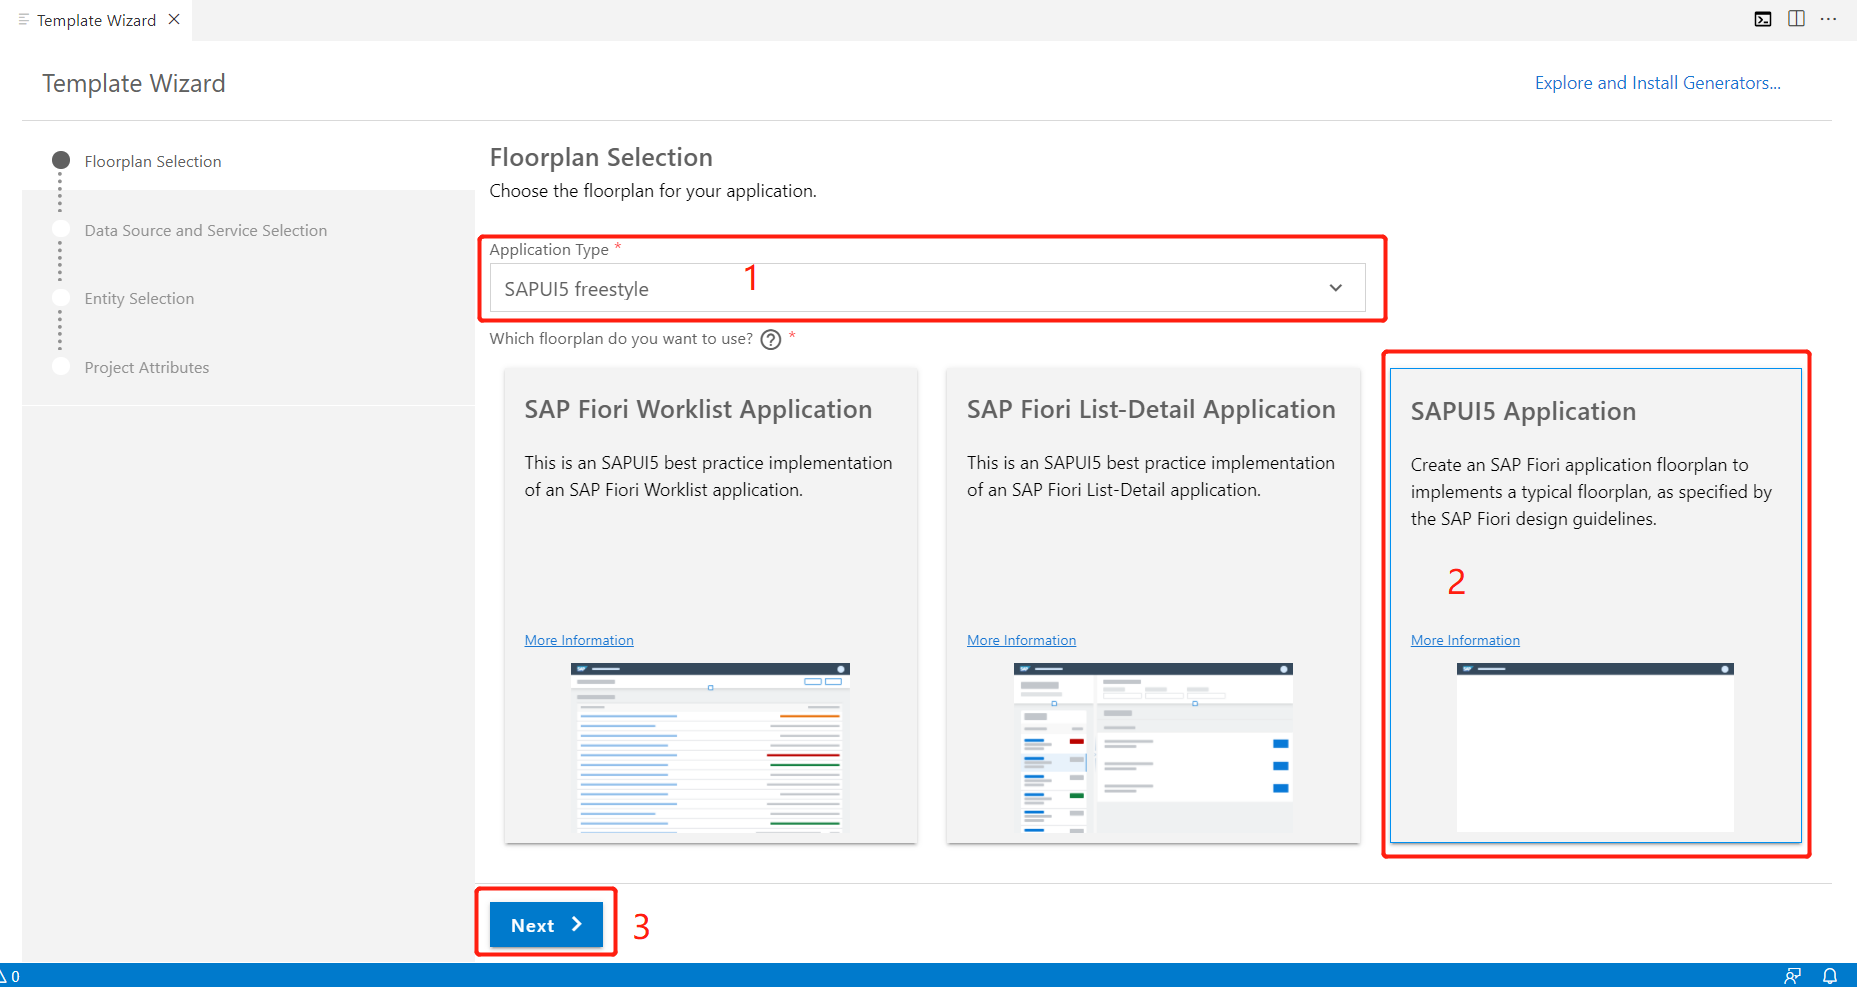Click the Data Source step circle
The width and height of the screenshot is (1857, 987).
tap(61, 229)
